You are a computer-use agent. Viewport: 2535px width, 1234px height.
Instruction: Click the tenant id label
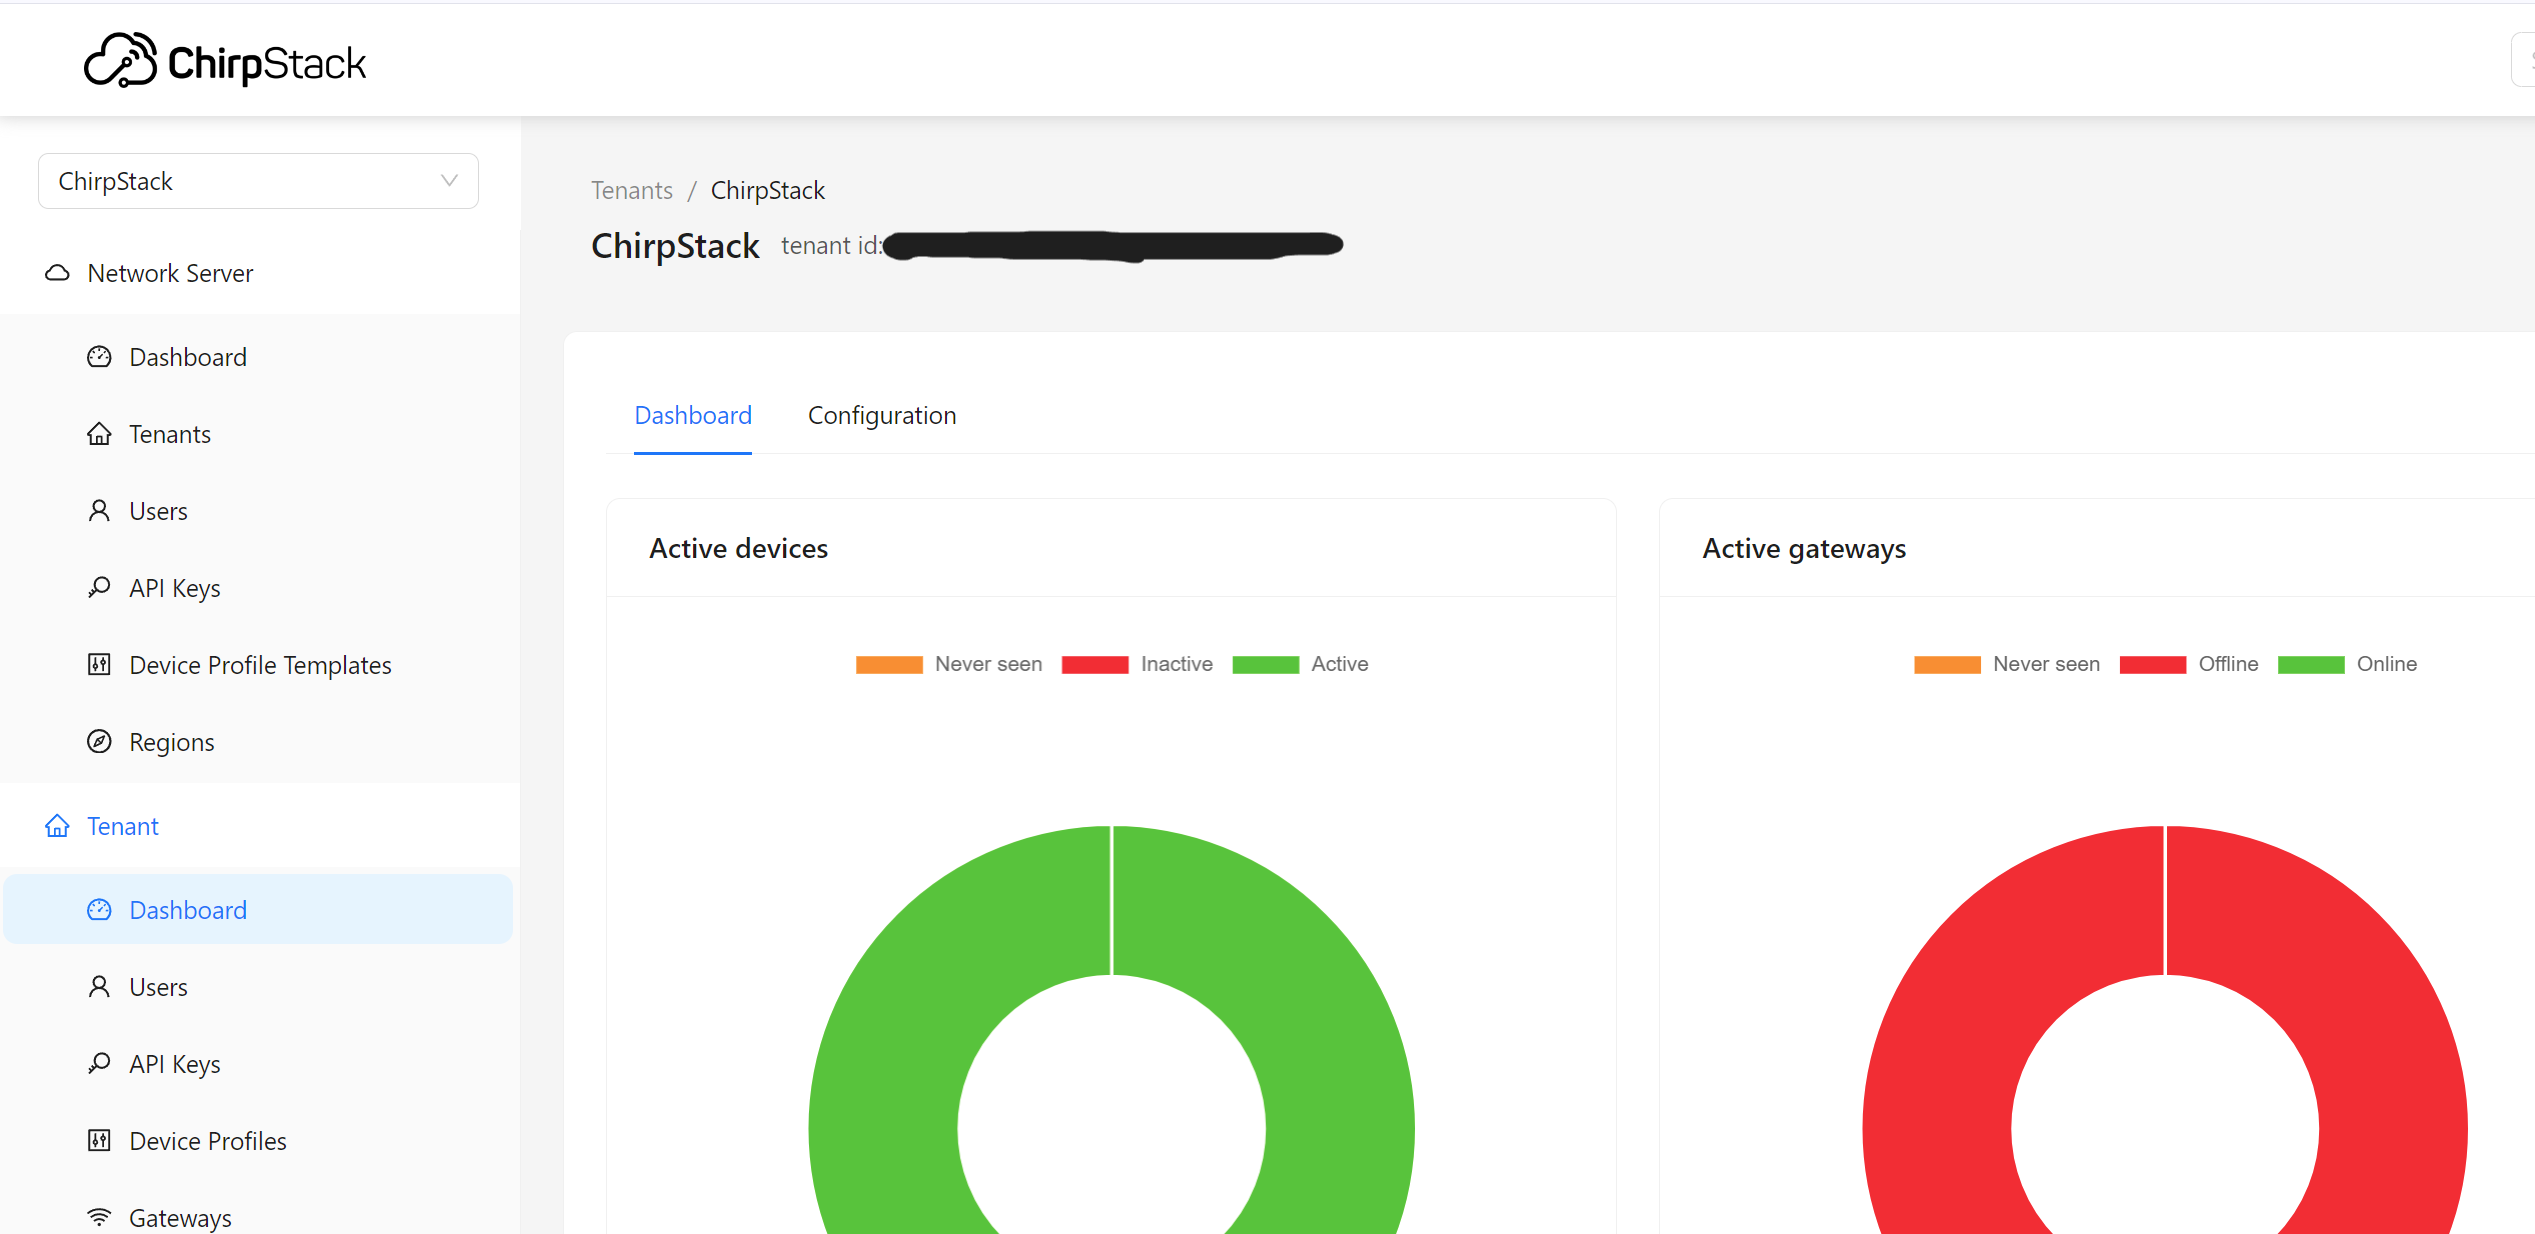click(x=831, y=245)
